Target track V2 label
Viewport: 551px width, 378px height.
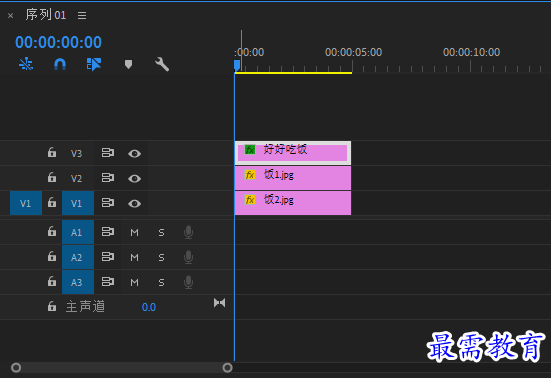[77, 178]
